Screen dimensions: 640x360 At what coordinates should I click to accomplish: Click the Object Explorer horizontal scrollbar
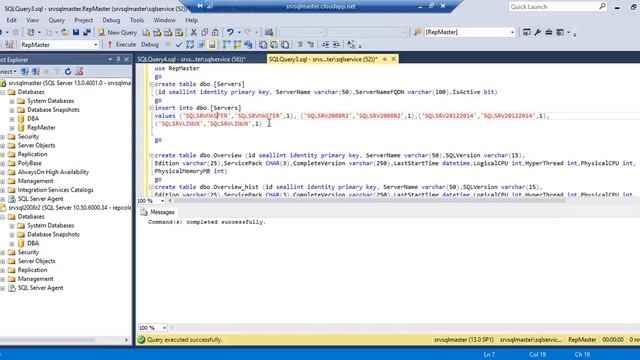pos(48,340)
